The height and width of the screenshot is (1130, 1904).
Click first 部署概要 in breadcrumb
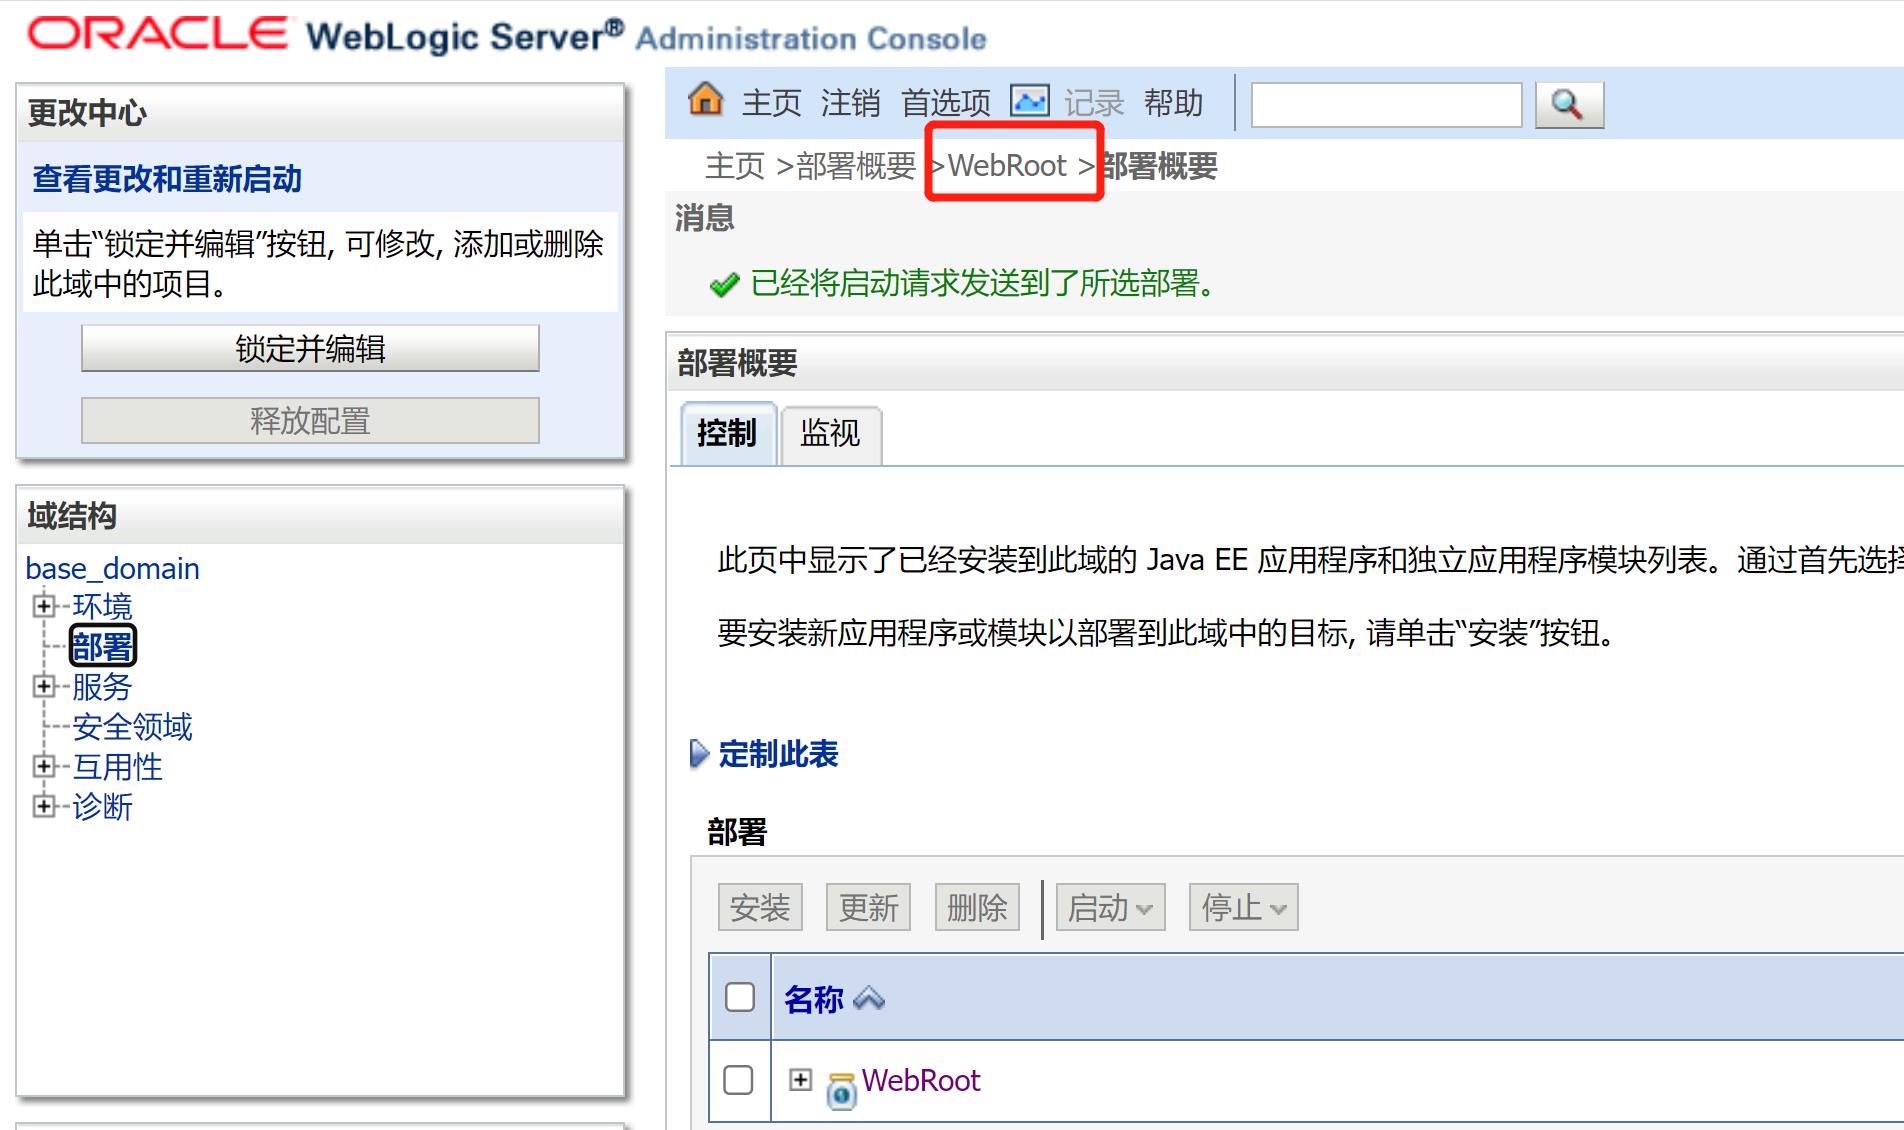pos(856,166)
